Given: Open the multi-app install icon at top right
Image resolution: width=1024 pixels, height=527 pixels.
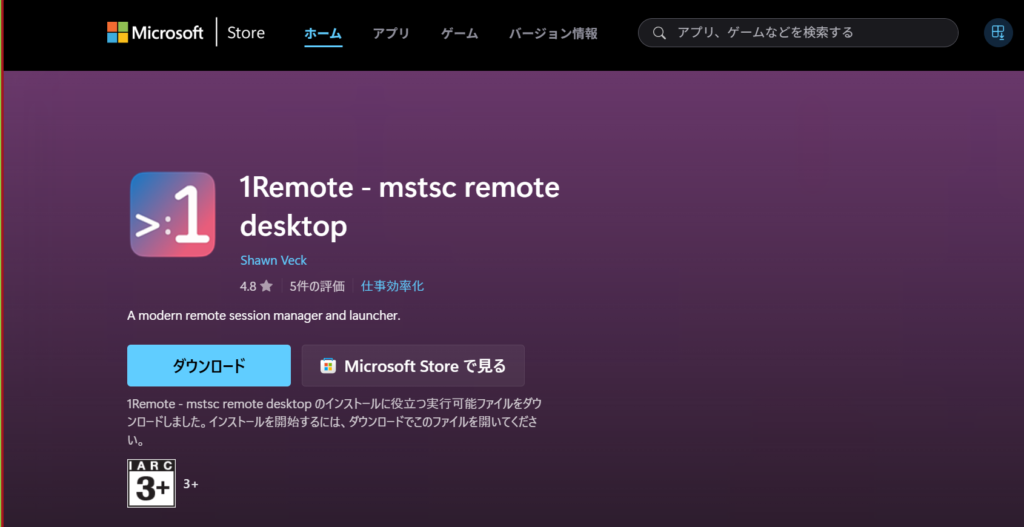Looking at the screenshot, I should pos(997,33).
